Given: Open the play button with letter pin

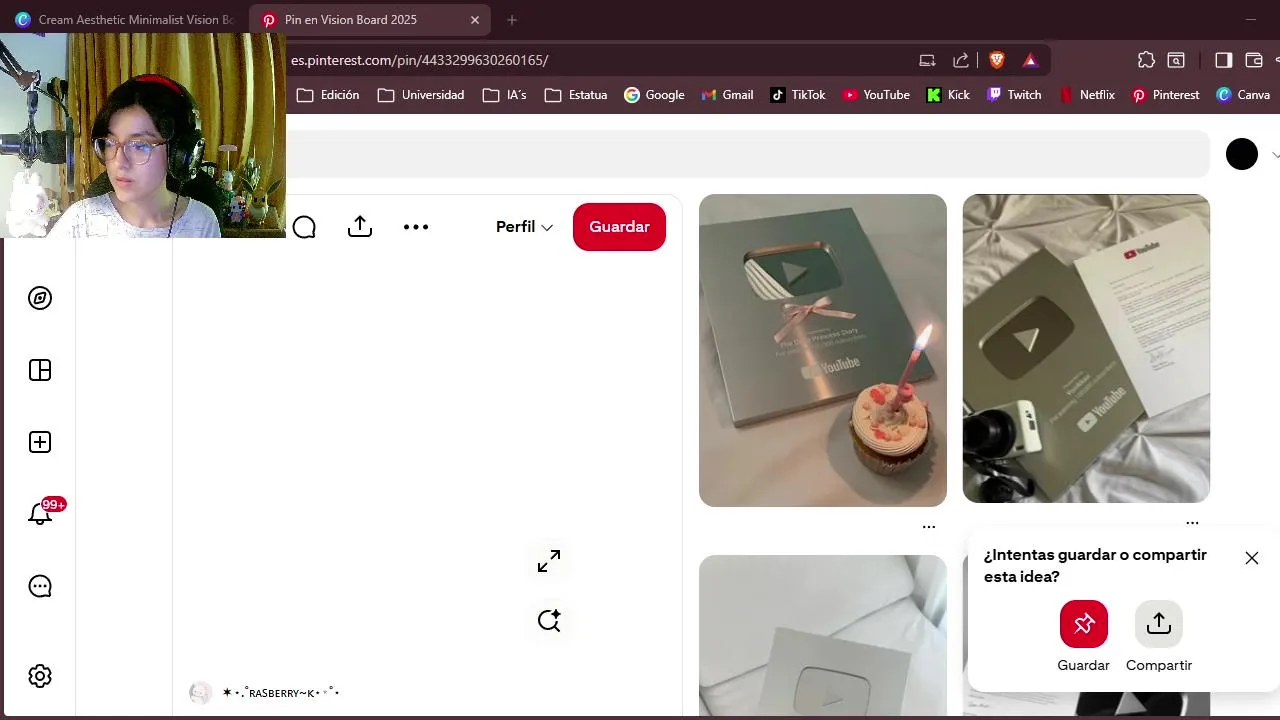Looking at the screenshot, I should point(1086,348).
